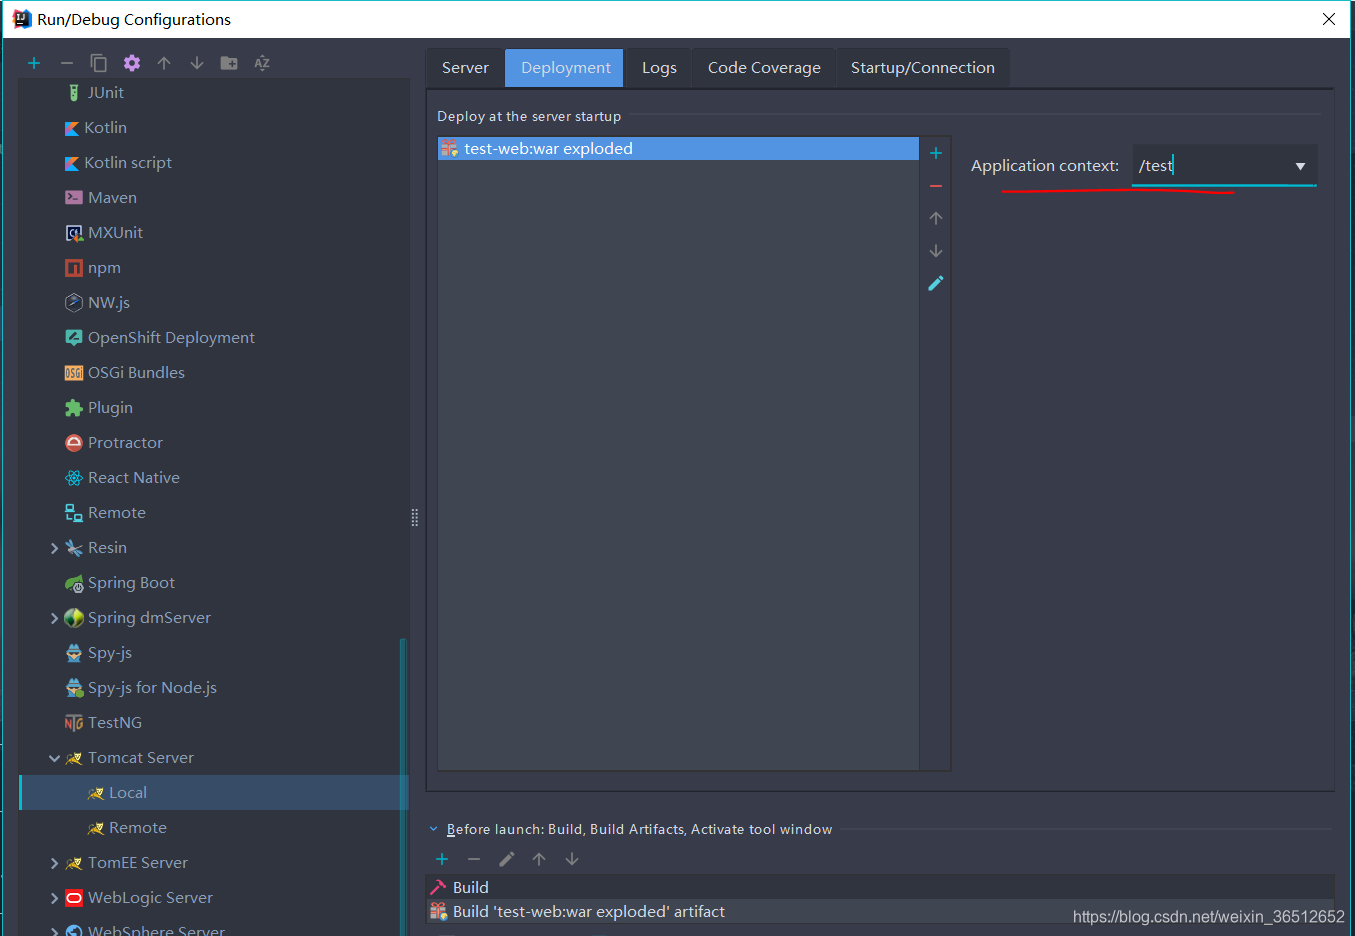Open the Logs tab
Viewport: 1355px width, 936px height.
659,68
